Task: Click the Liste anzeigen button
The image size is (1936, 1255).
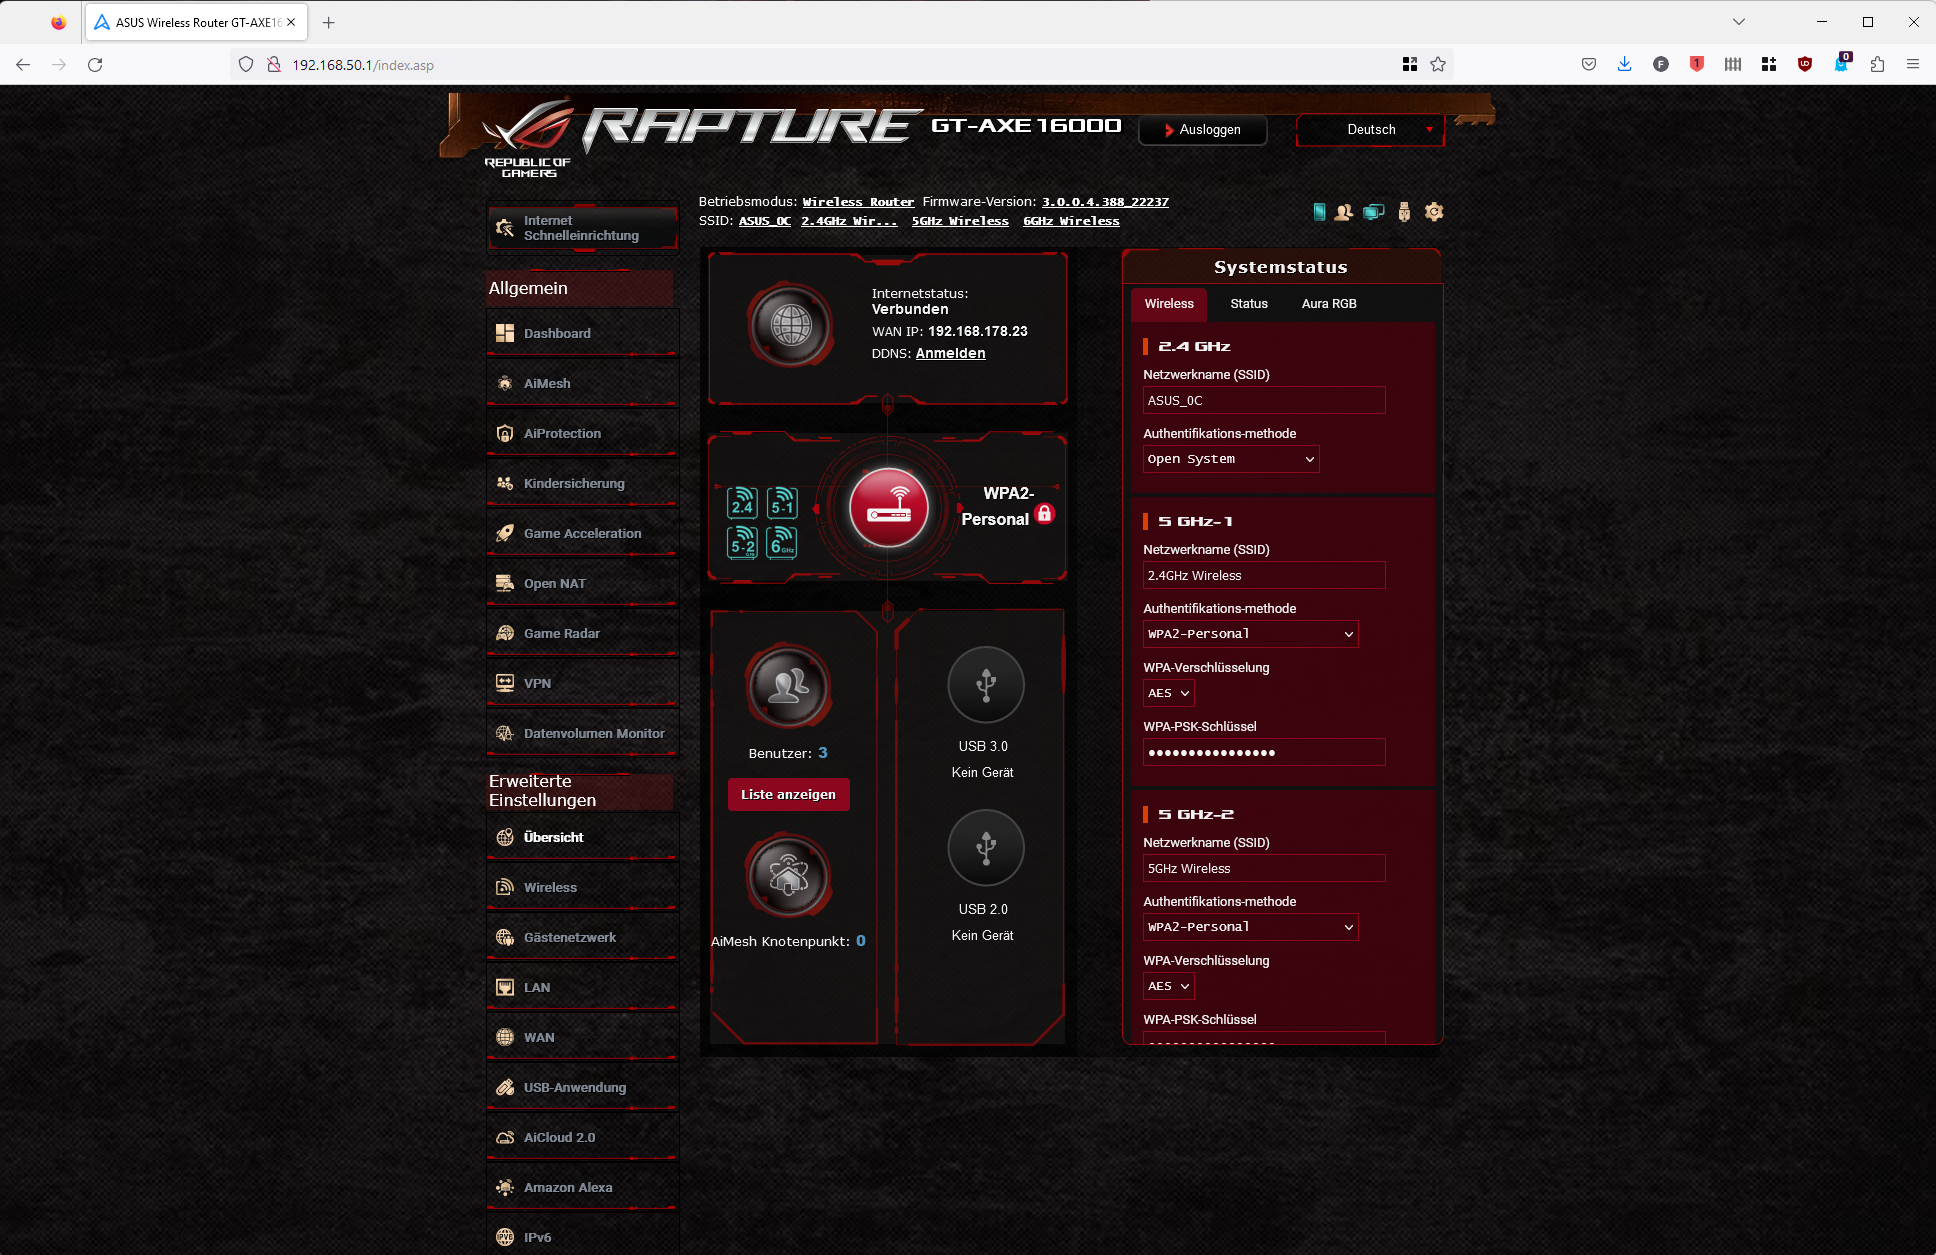Action: pyautogui.click(x=788, y=795)
